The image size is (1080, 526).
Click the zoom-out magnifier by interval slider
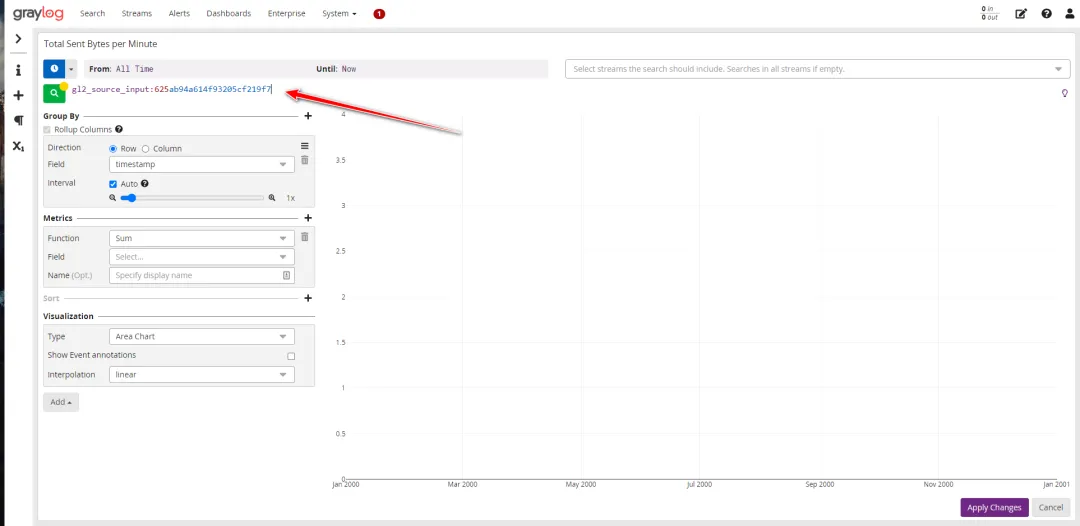pyautogui.click(x=113, y=198)
